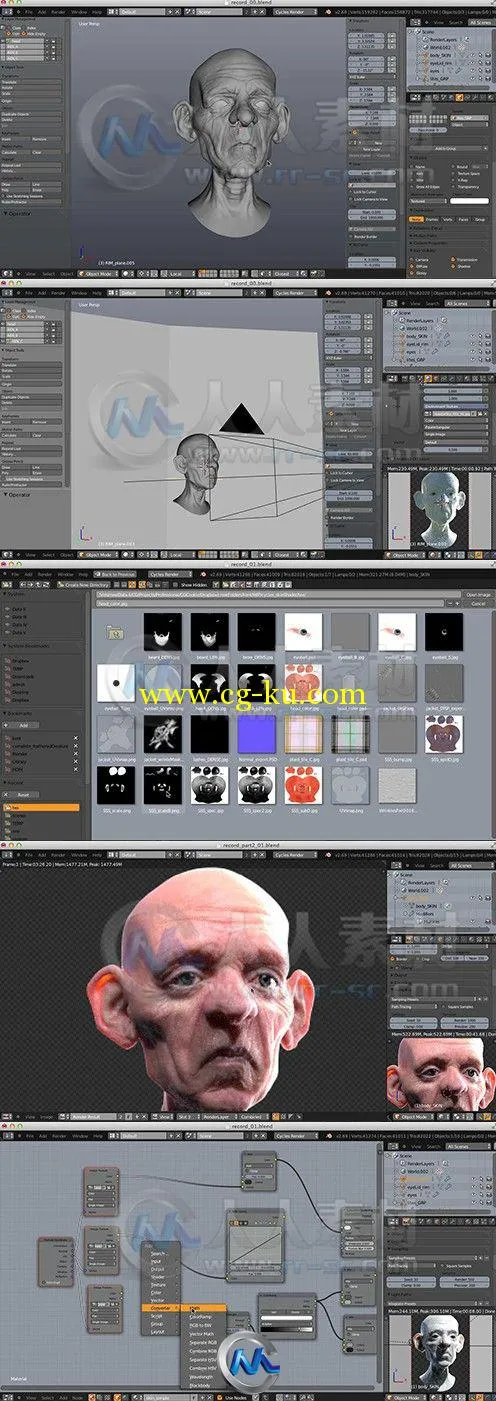The image size is (496, 1401).
Task: Click Reset recent list button in file browser
Action: click(22, 795)
